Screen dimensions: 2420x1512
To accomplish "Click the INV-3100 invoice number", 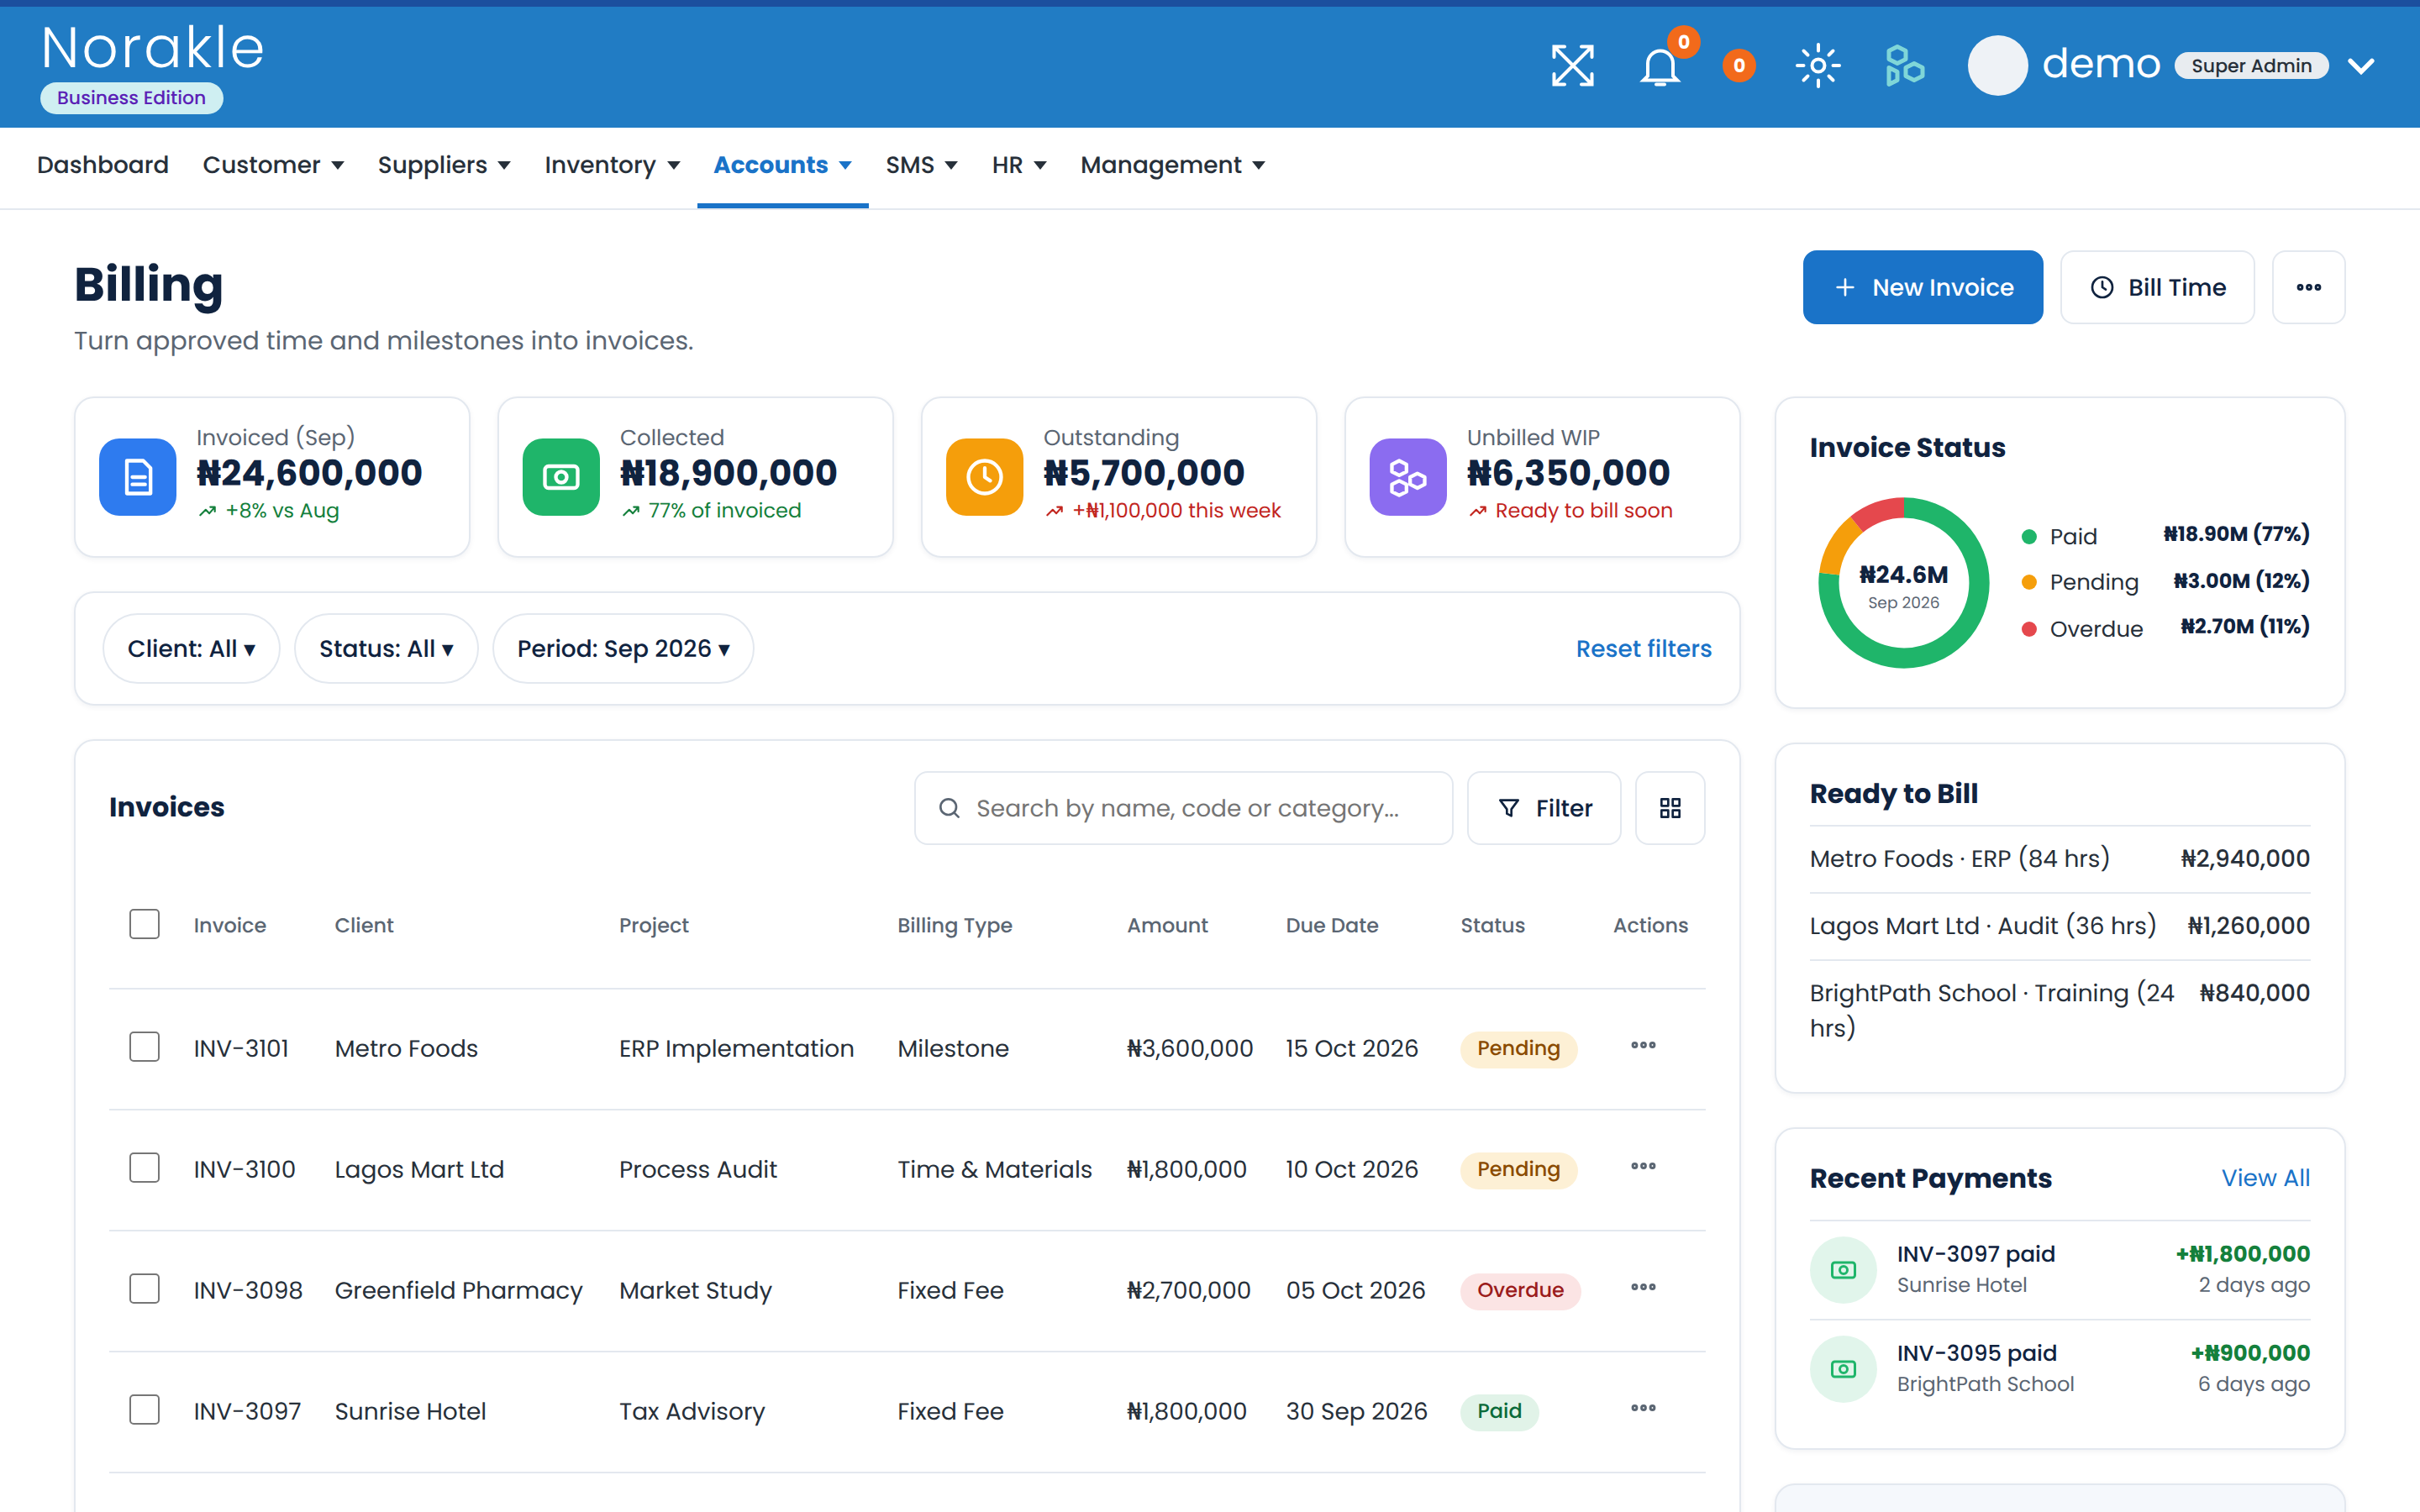I will (244, 1169).
